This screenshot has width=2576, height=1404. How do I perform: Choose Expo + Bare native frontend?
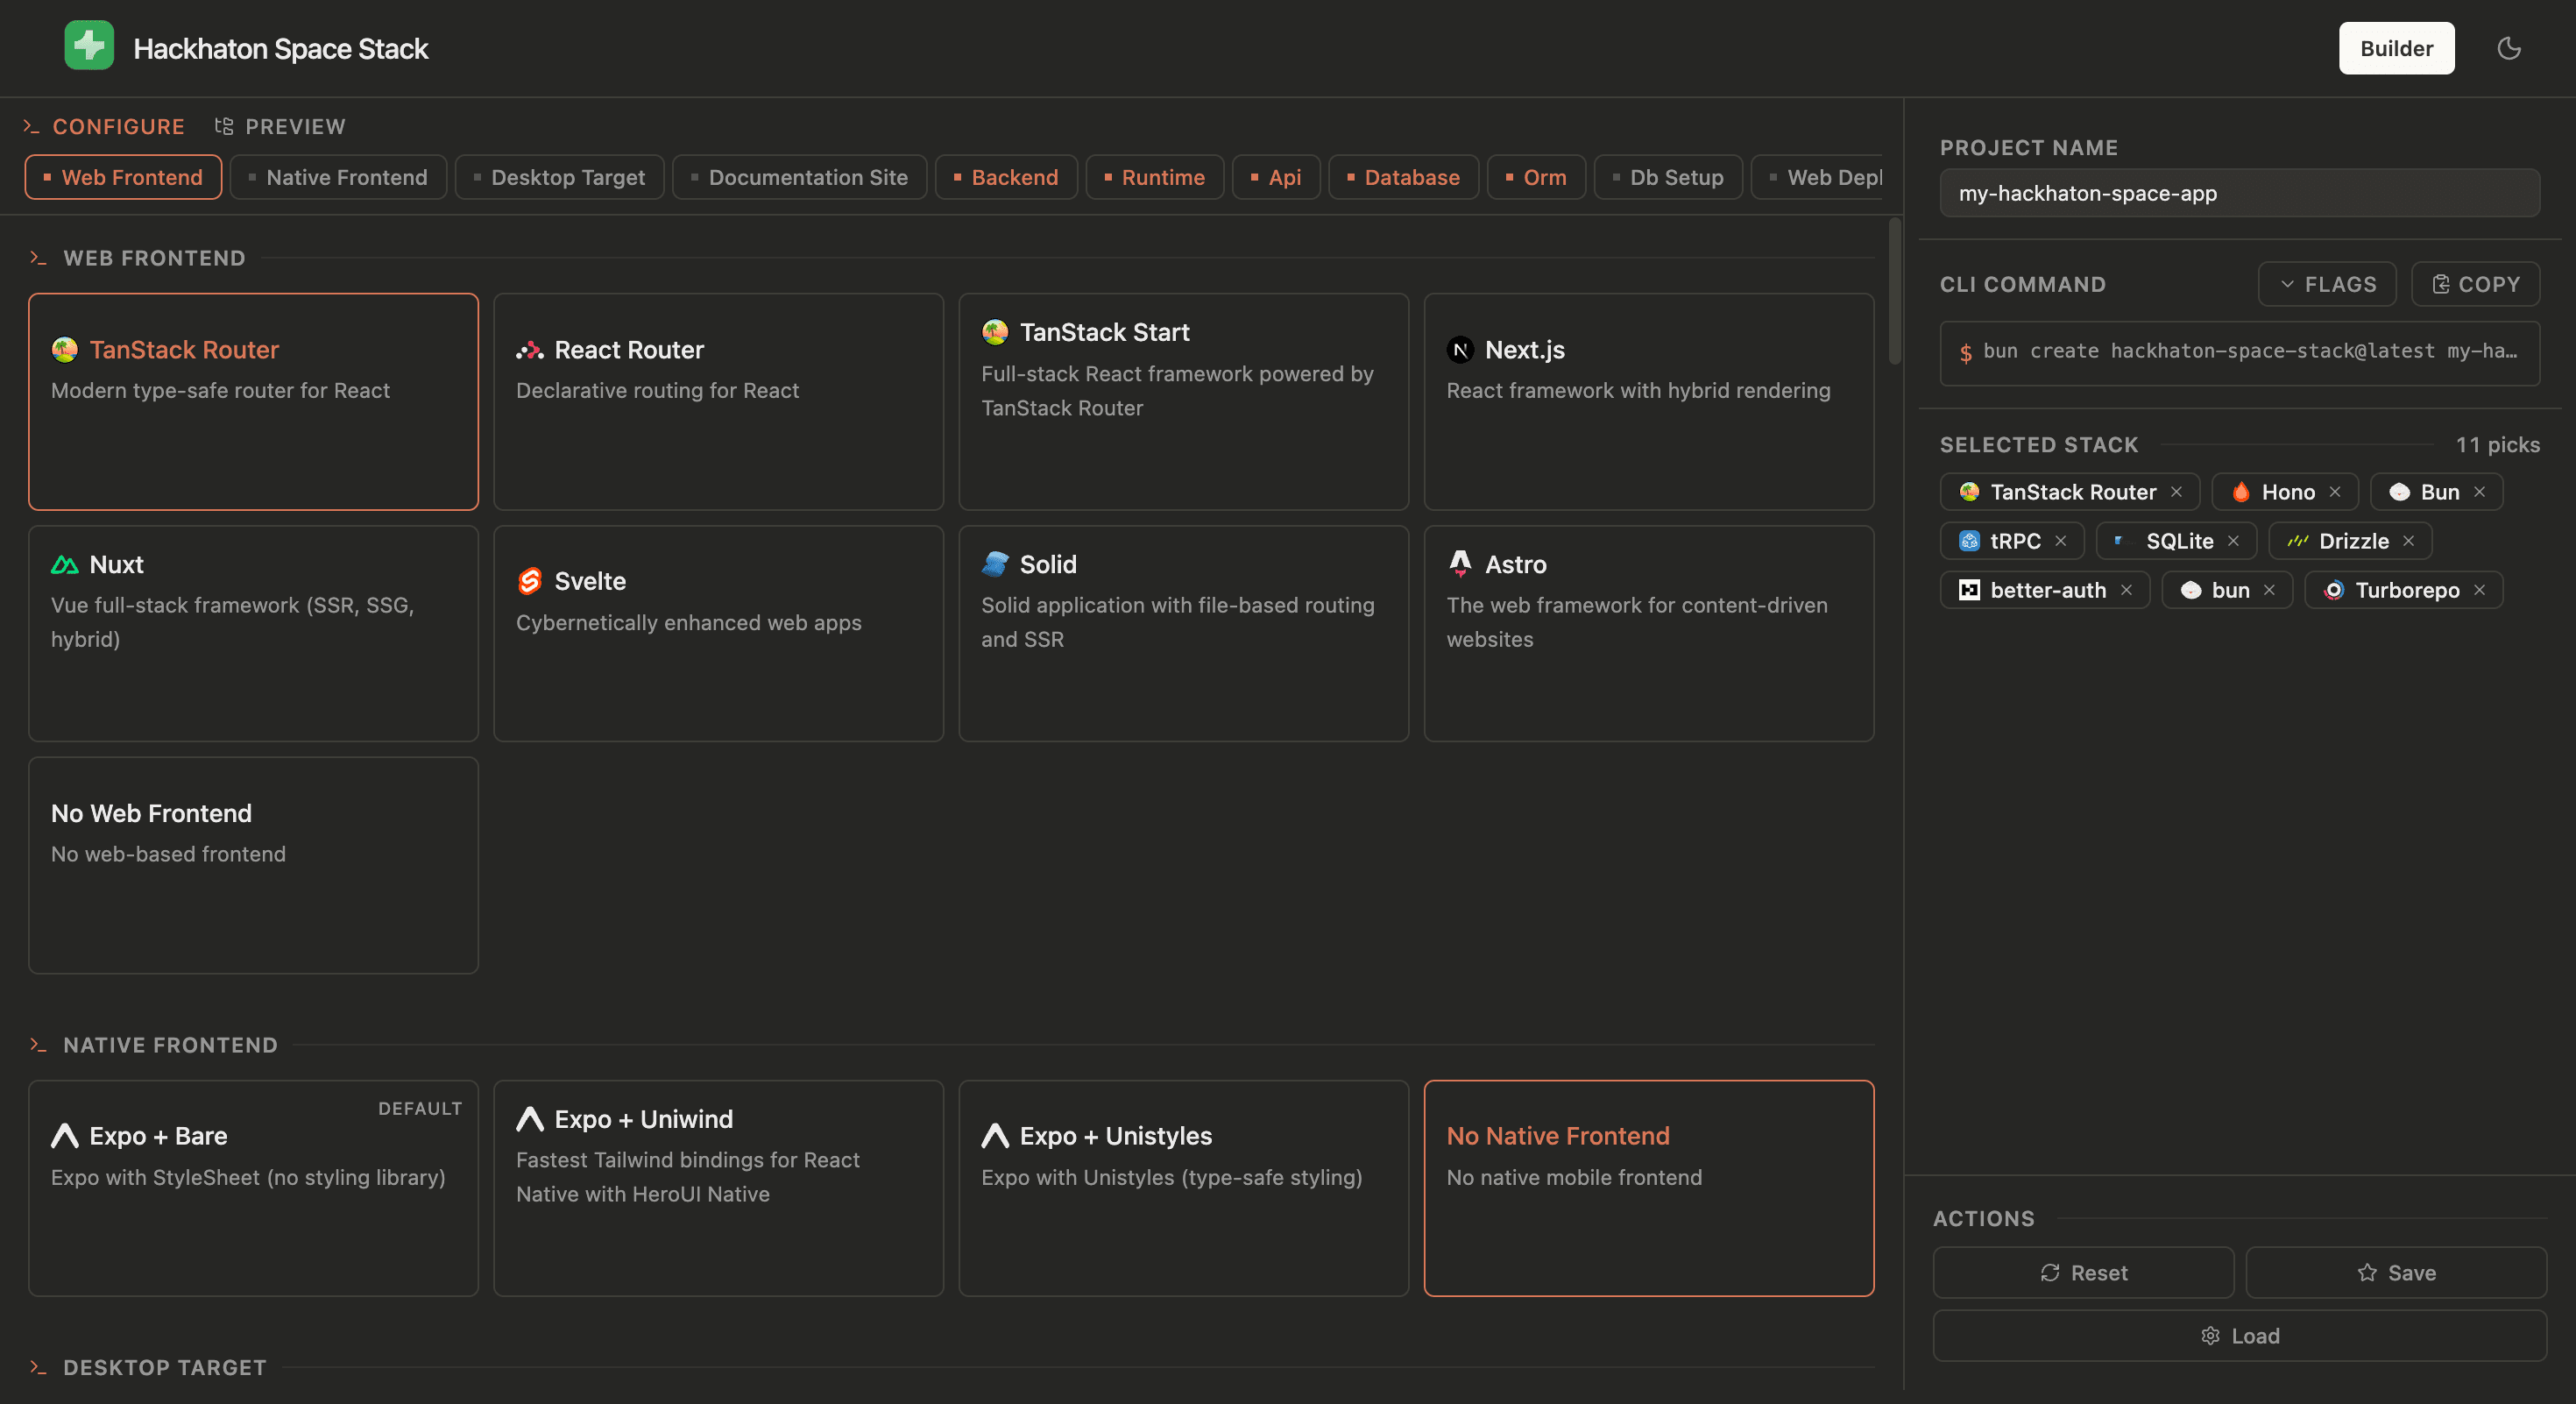coord(253,1188)
